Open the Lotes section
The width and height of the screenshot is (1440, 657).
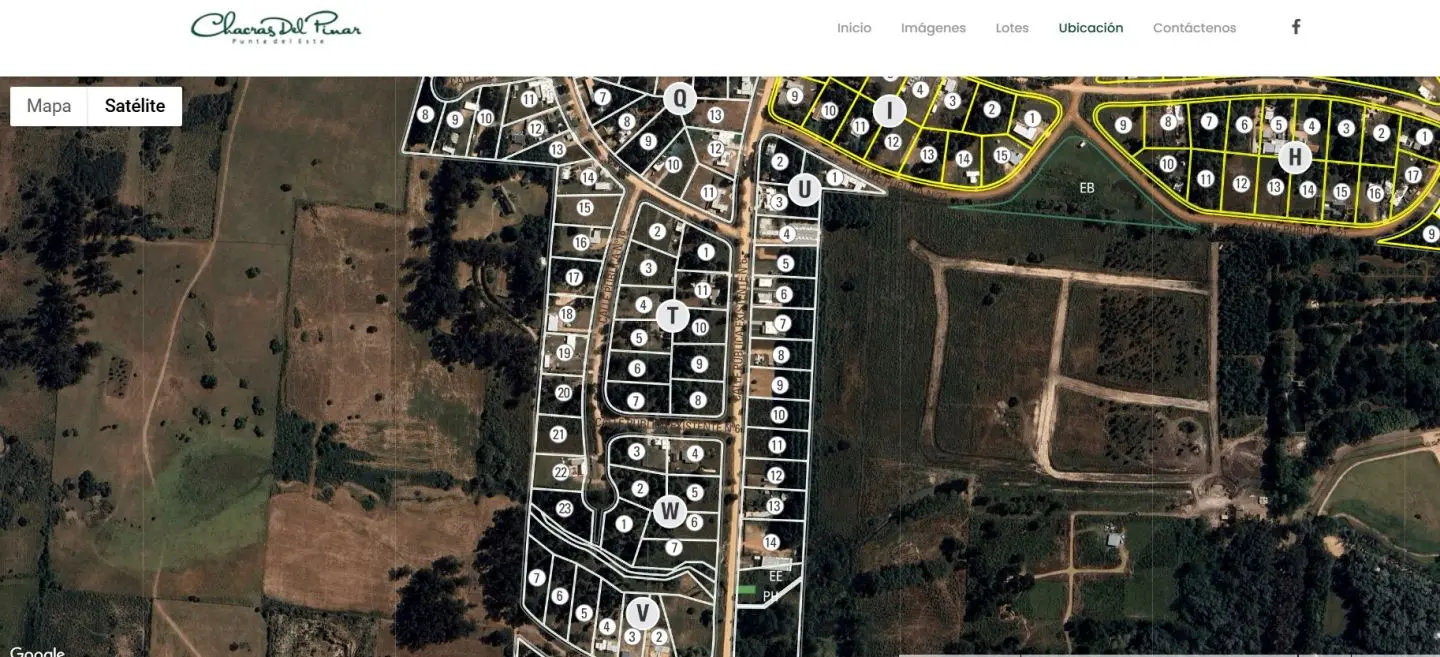[x=1012, y=28]
